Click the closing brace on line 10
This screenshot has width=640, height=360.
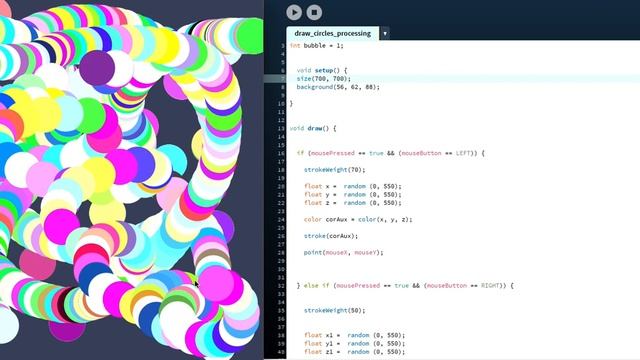coord(291,104)
